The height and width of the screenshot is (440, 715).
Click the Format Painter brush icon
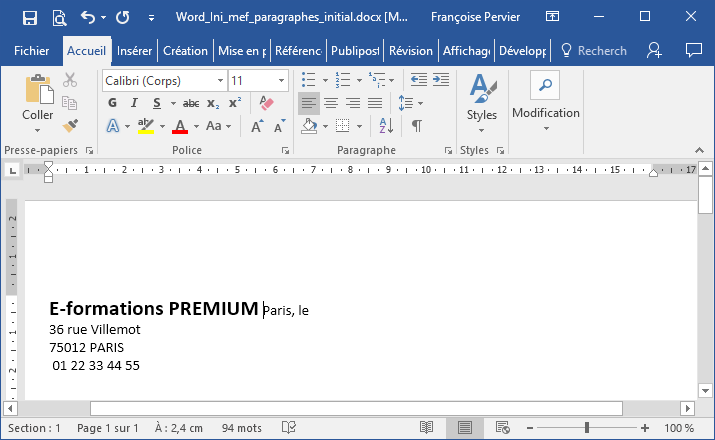pyautogui.click(x=70, y=126)
